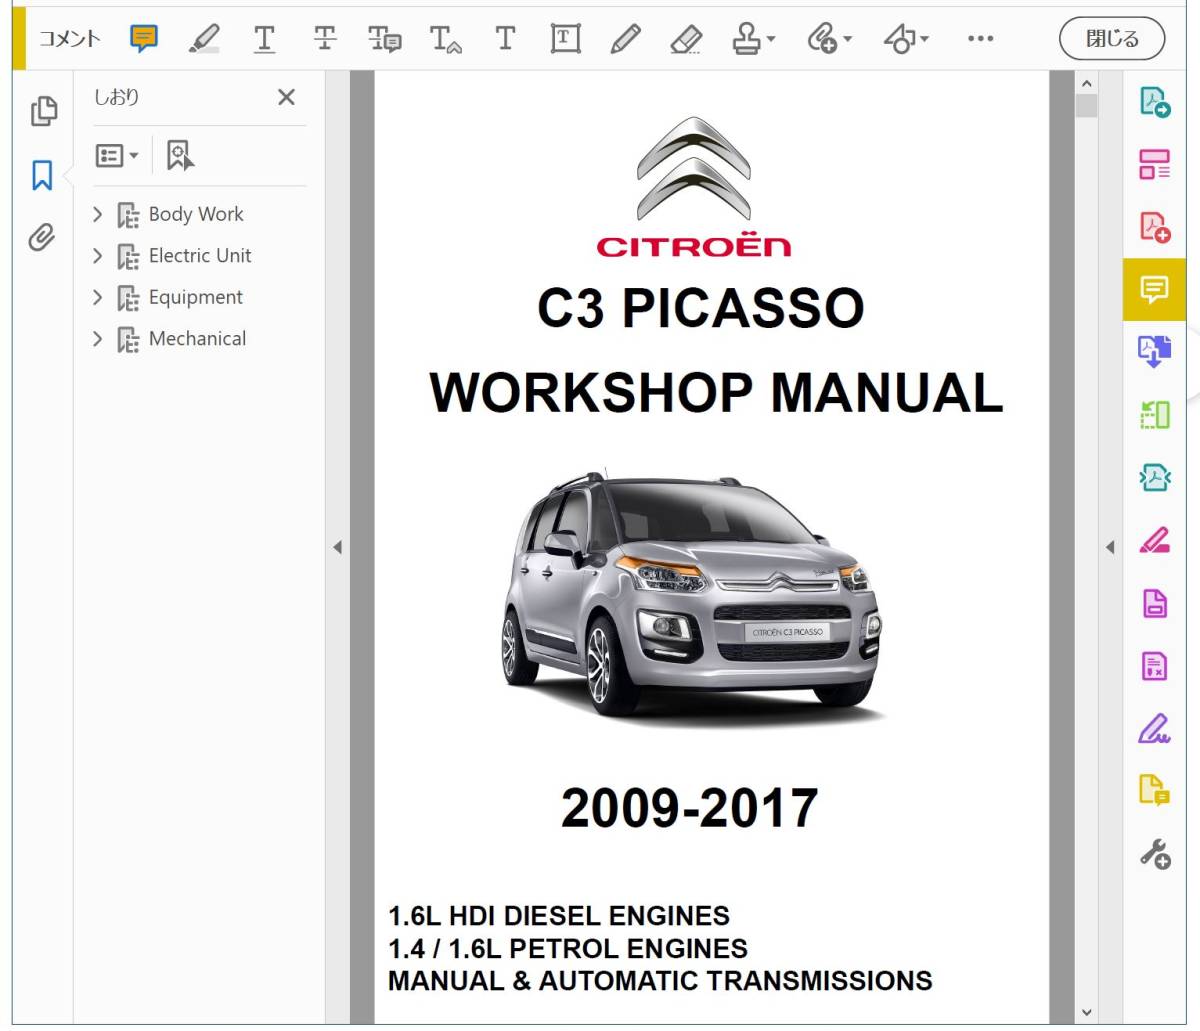Click the vertical scrollbar thumb

pos(1087,106)
